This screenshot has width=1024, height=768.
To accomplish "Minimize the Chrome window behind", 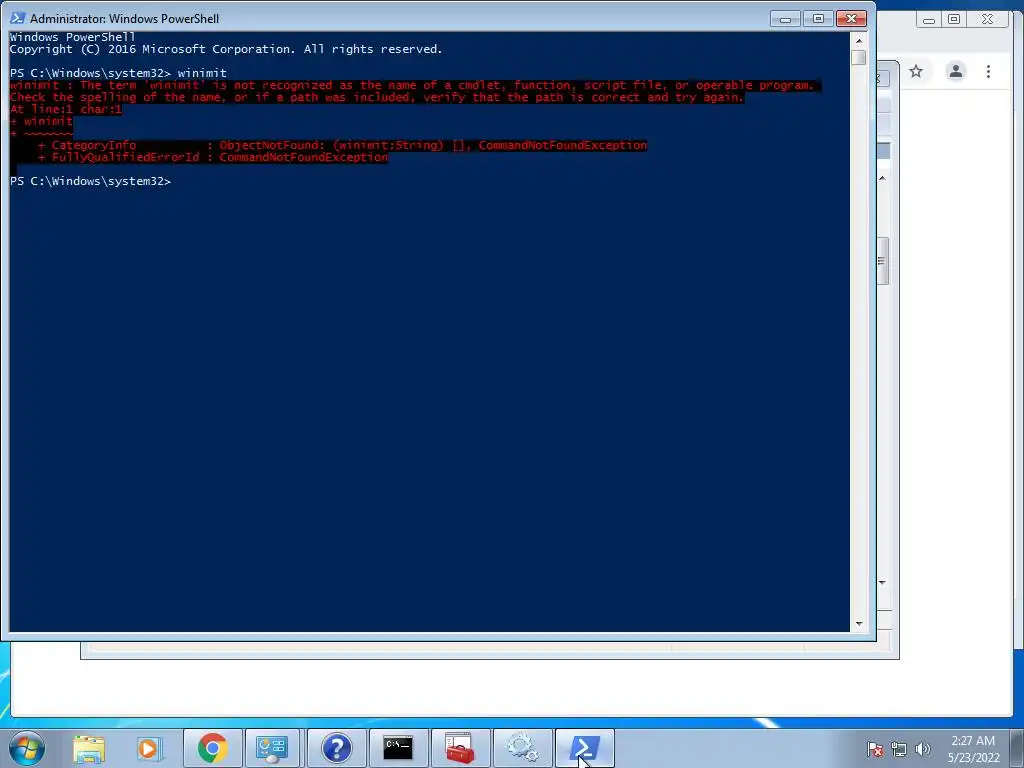I will [x=929, y=20].
